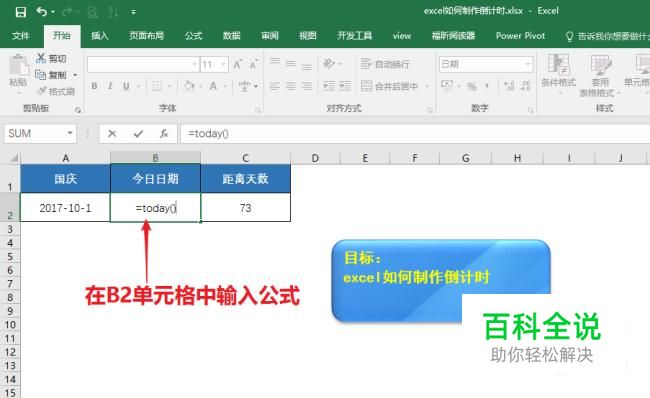The width and height of the screenshot is (650, 398).
Task: Click the text orientation icon
Action: (330, 63)
